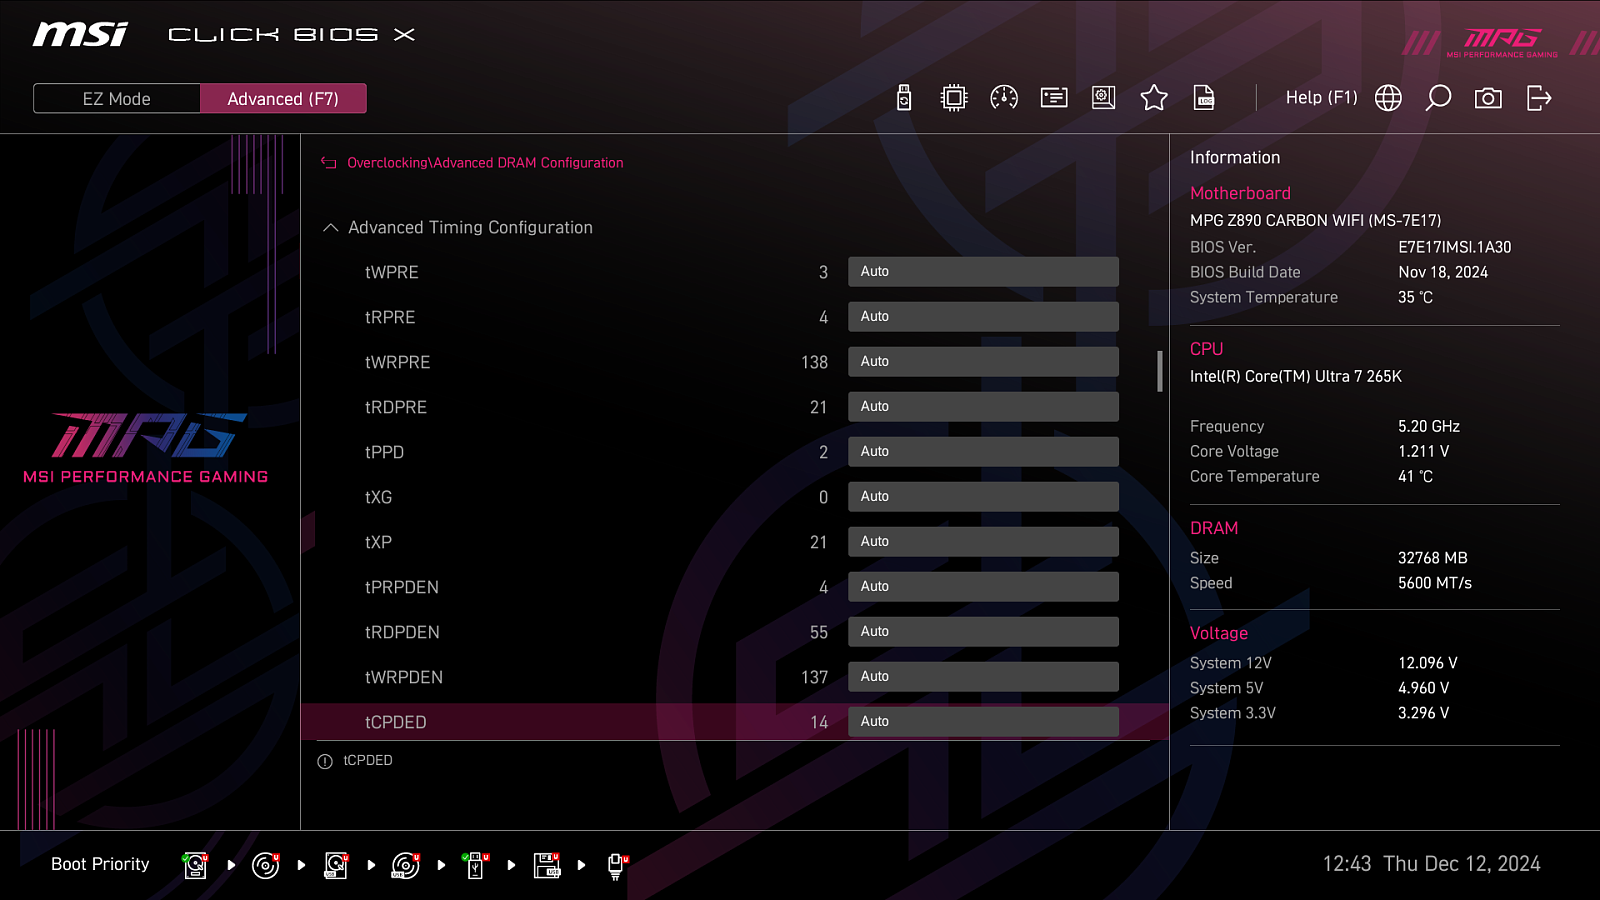1600x900 pixels.
Task: Open the LOG file icon
Action: (x=1204, y=98)
